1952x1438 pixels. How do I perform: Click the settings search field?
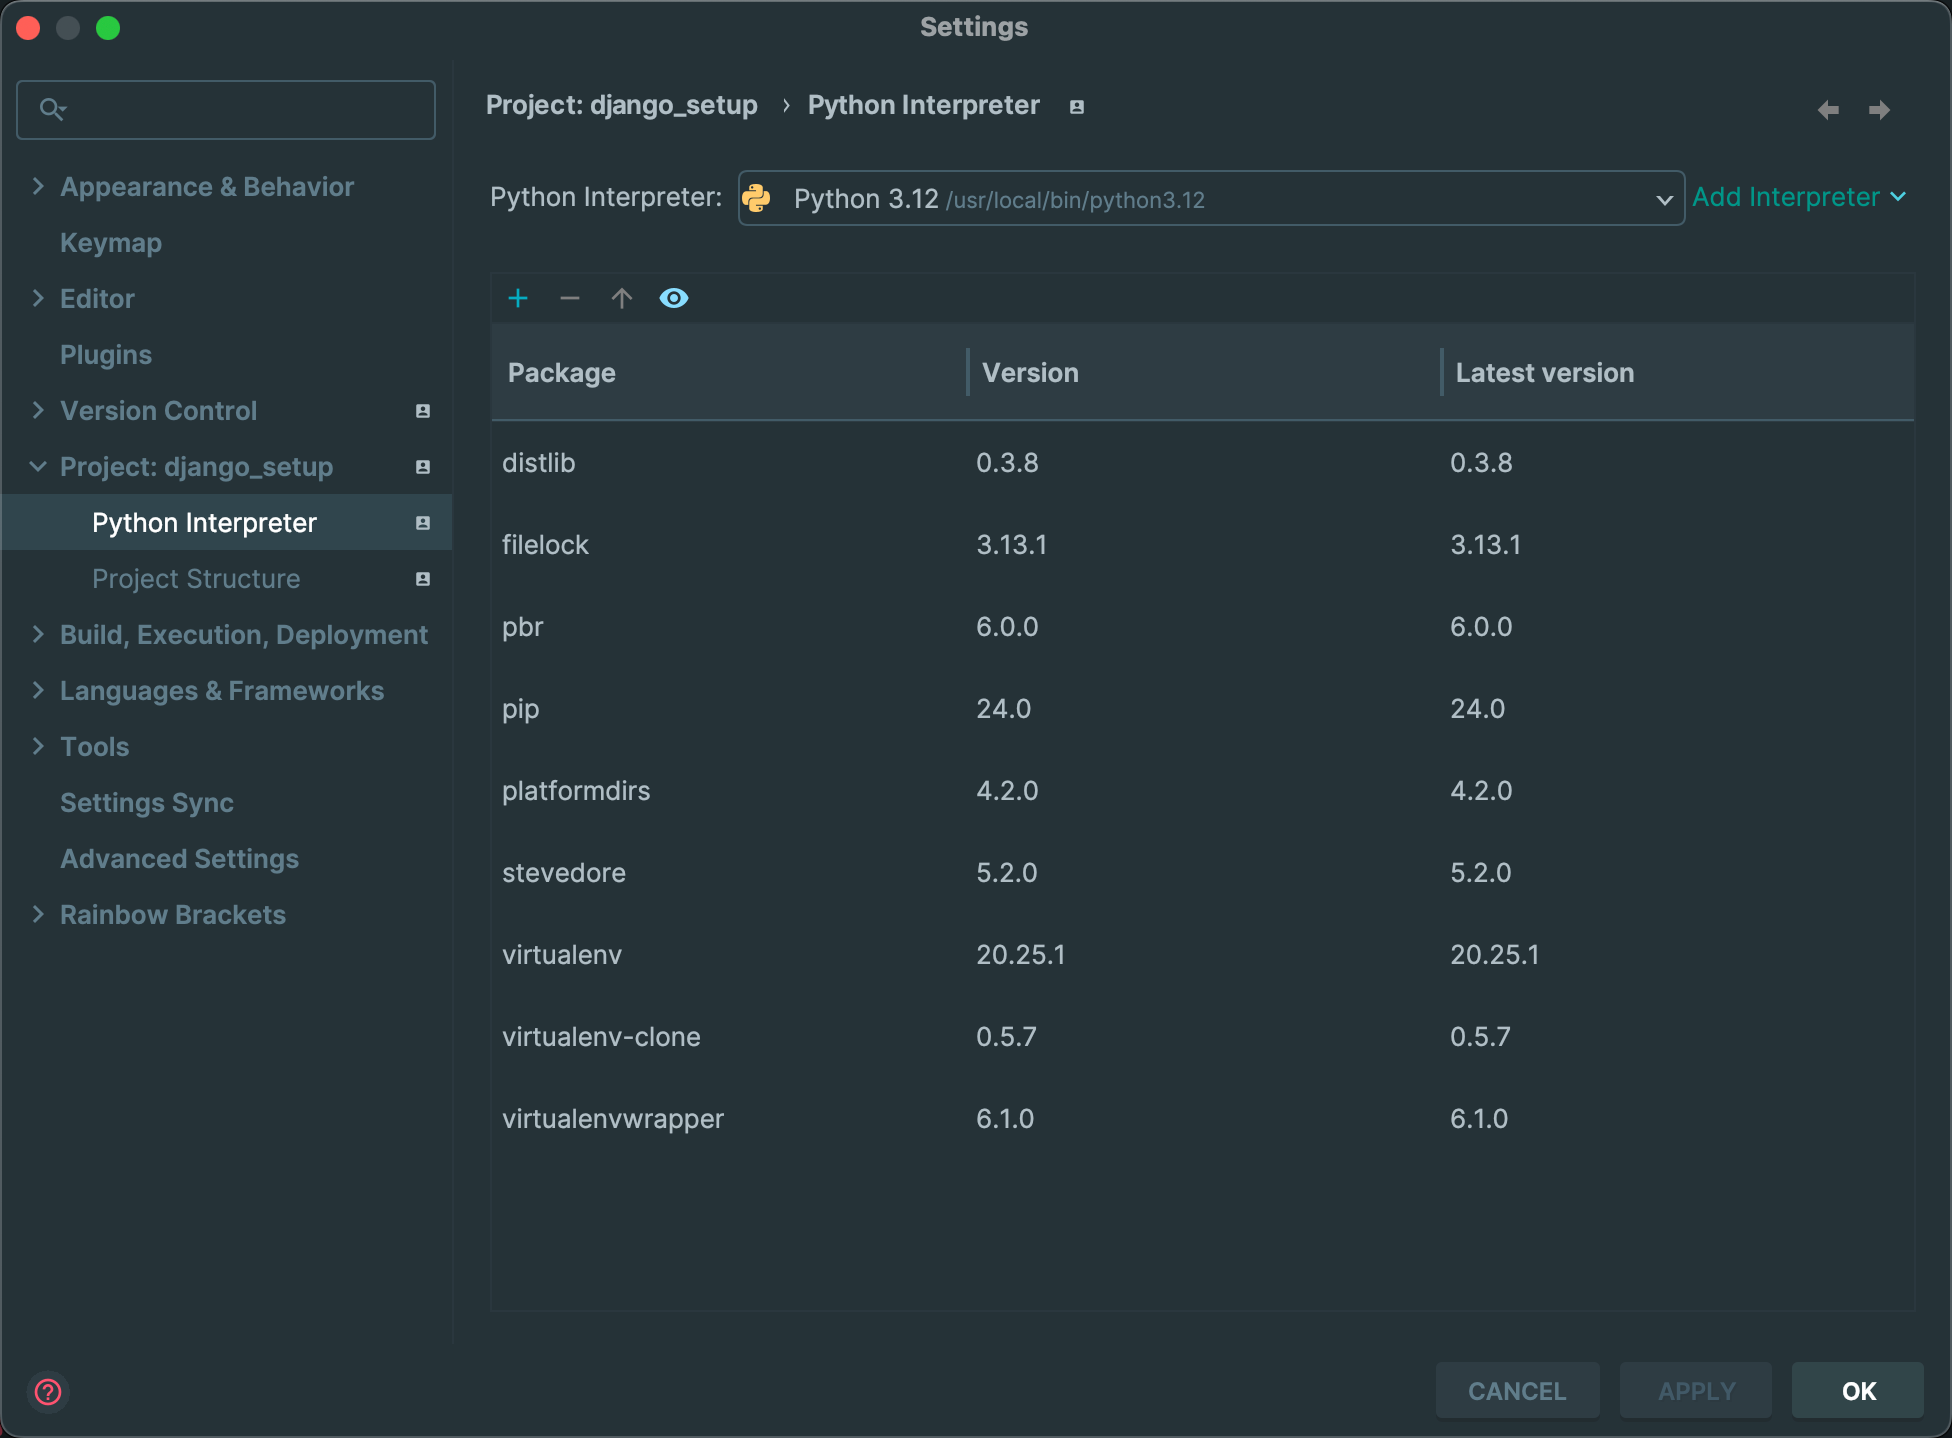(x=240, y=109)
